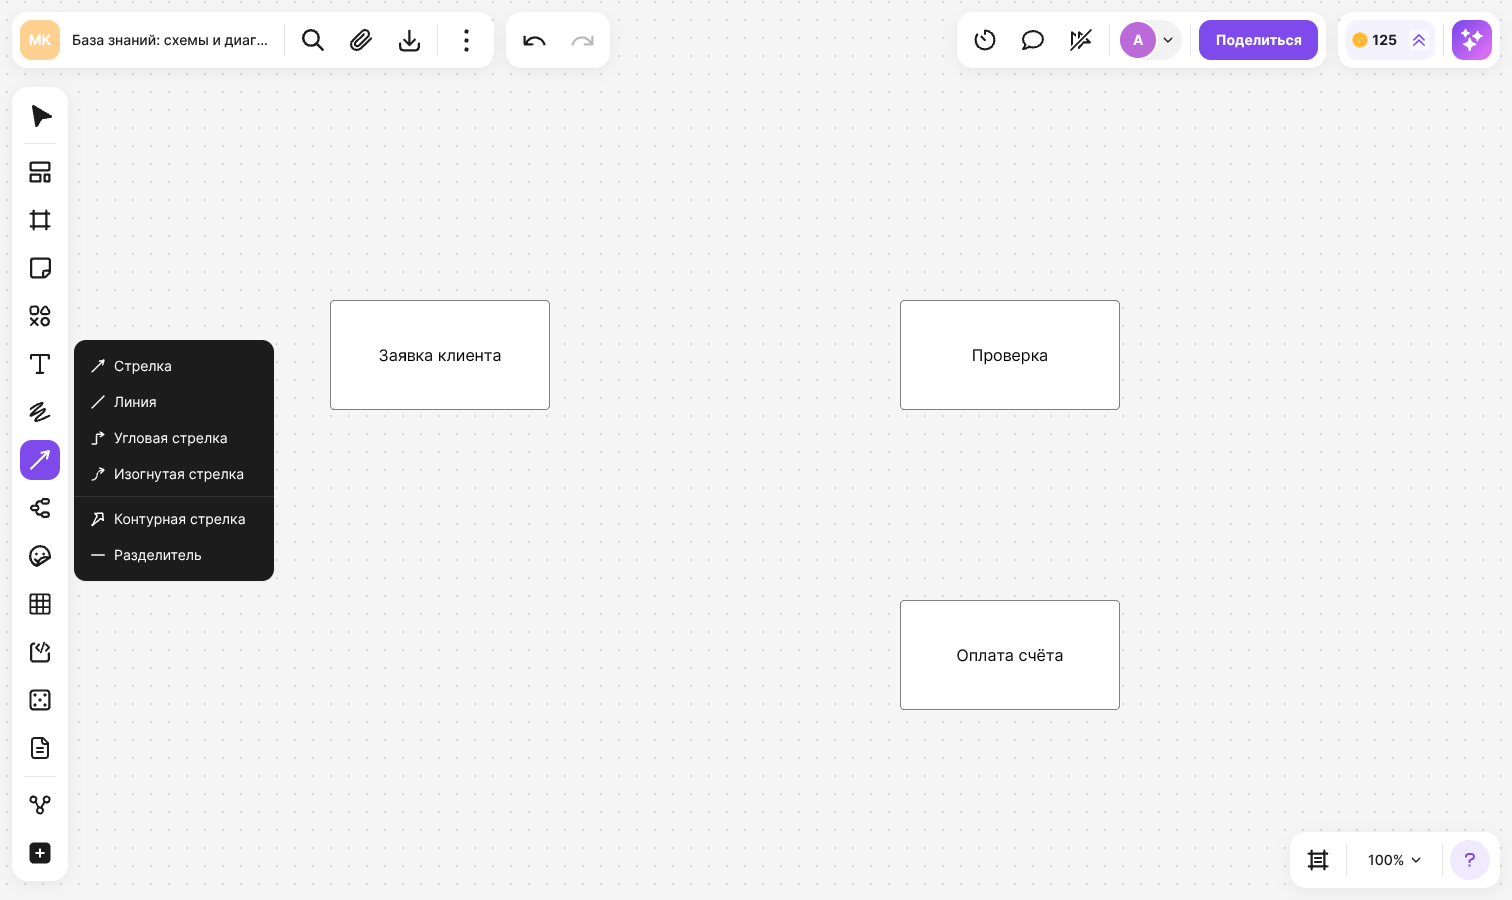Toggle the hide cursors icon

pyautogui.click(x=1081, y=40)
